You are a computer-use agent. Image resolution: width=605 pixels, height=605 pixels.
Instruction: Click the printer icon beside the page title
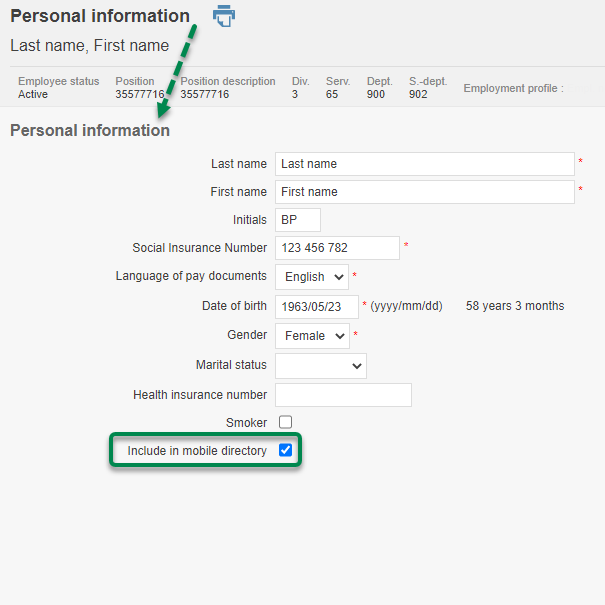(x=224, y=16)
